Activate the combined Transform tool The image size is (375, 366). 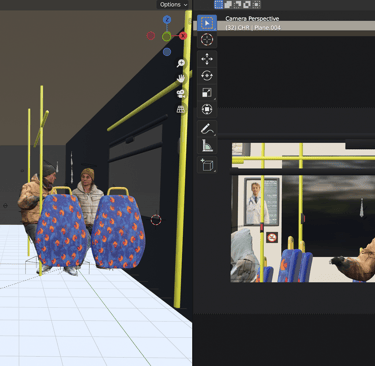point(207,109)
